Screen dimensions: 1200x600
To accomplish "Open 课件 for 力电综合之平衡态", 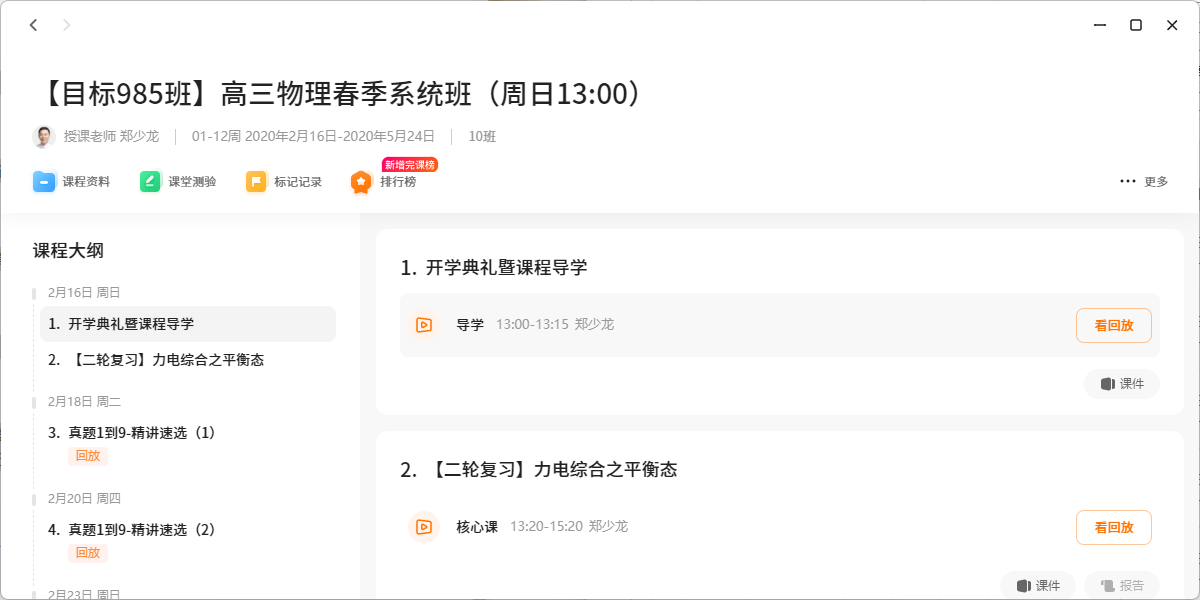I will tap(1038, 586).
